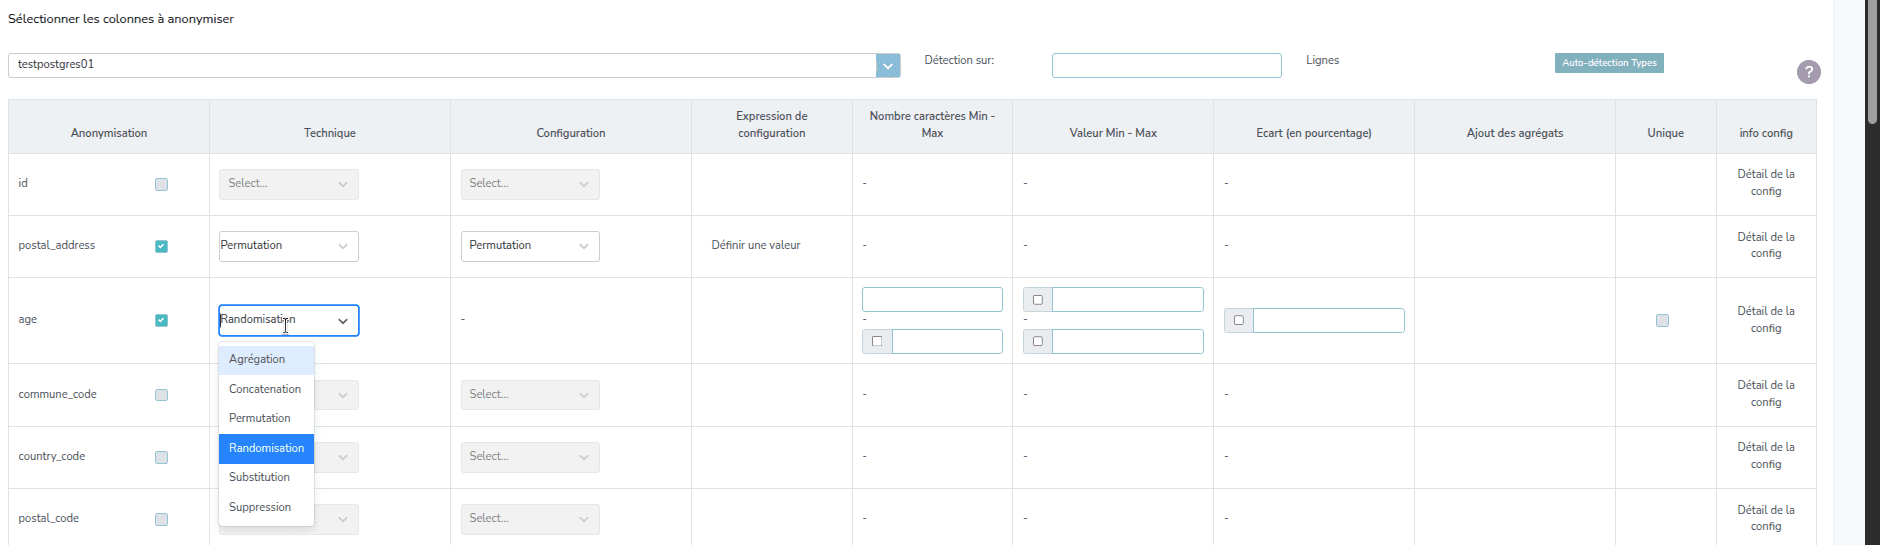Open Détail de la config for age
The image size is (1880, 545).
[1765, 319]
